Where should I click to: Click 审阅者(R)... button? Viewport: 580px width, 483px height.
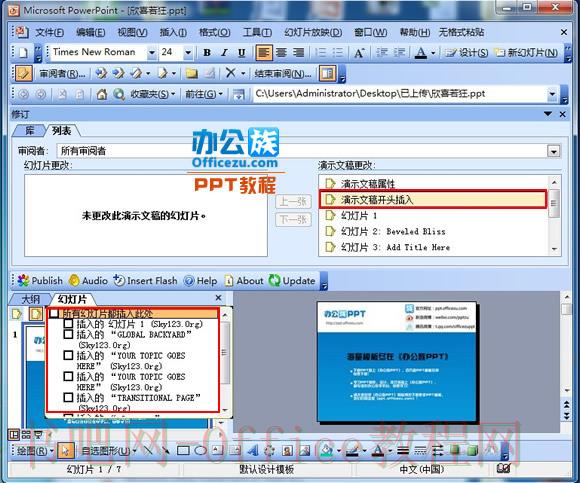(x=62, y=74)
